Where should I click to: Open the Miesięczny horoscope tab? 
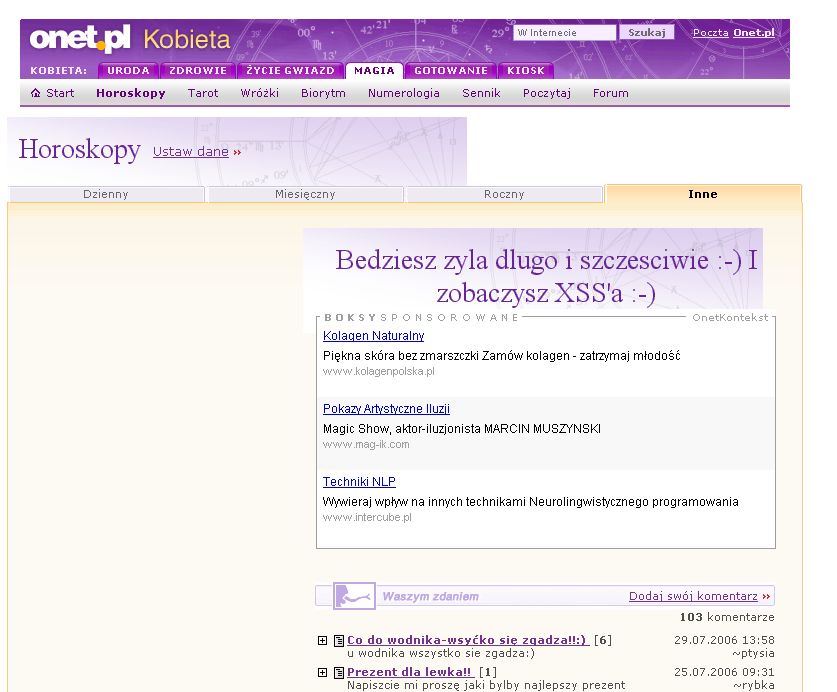(x=305, y=194)
